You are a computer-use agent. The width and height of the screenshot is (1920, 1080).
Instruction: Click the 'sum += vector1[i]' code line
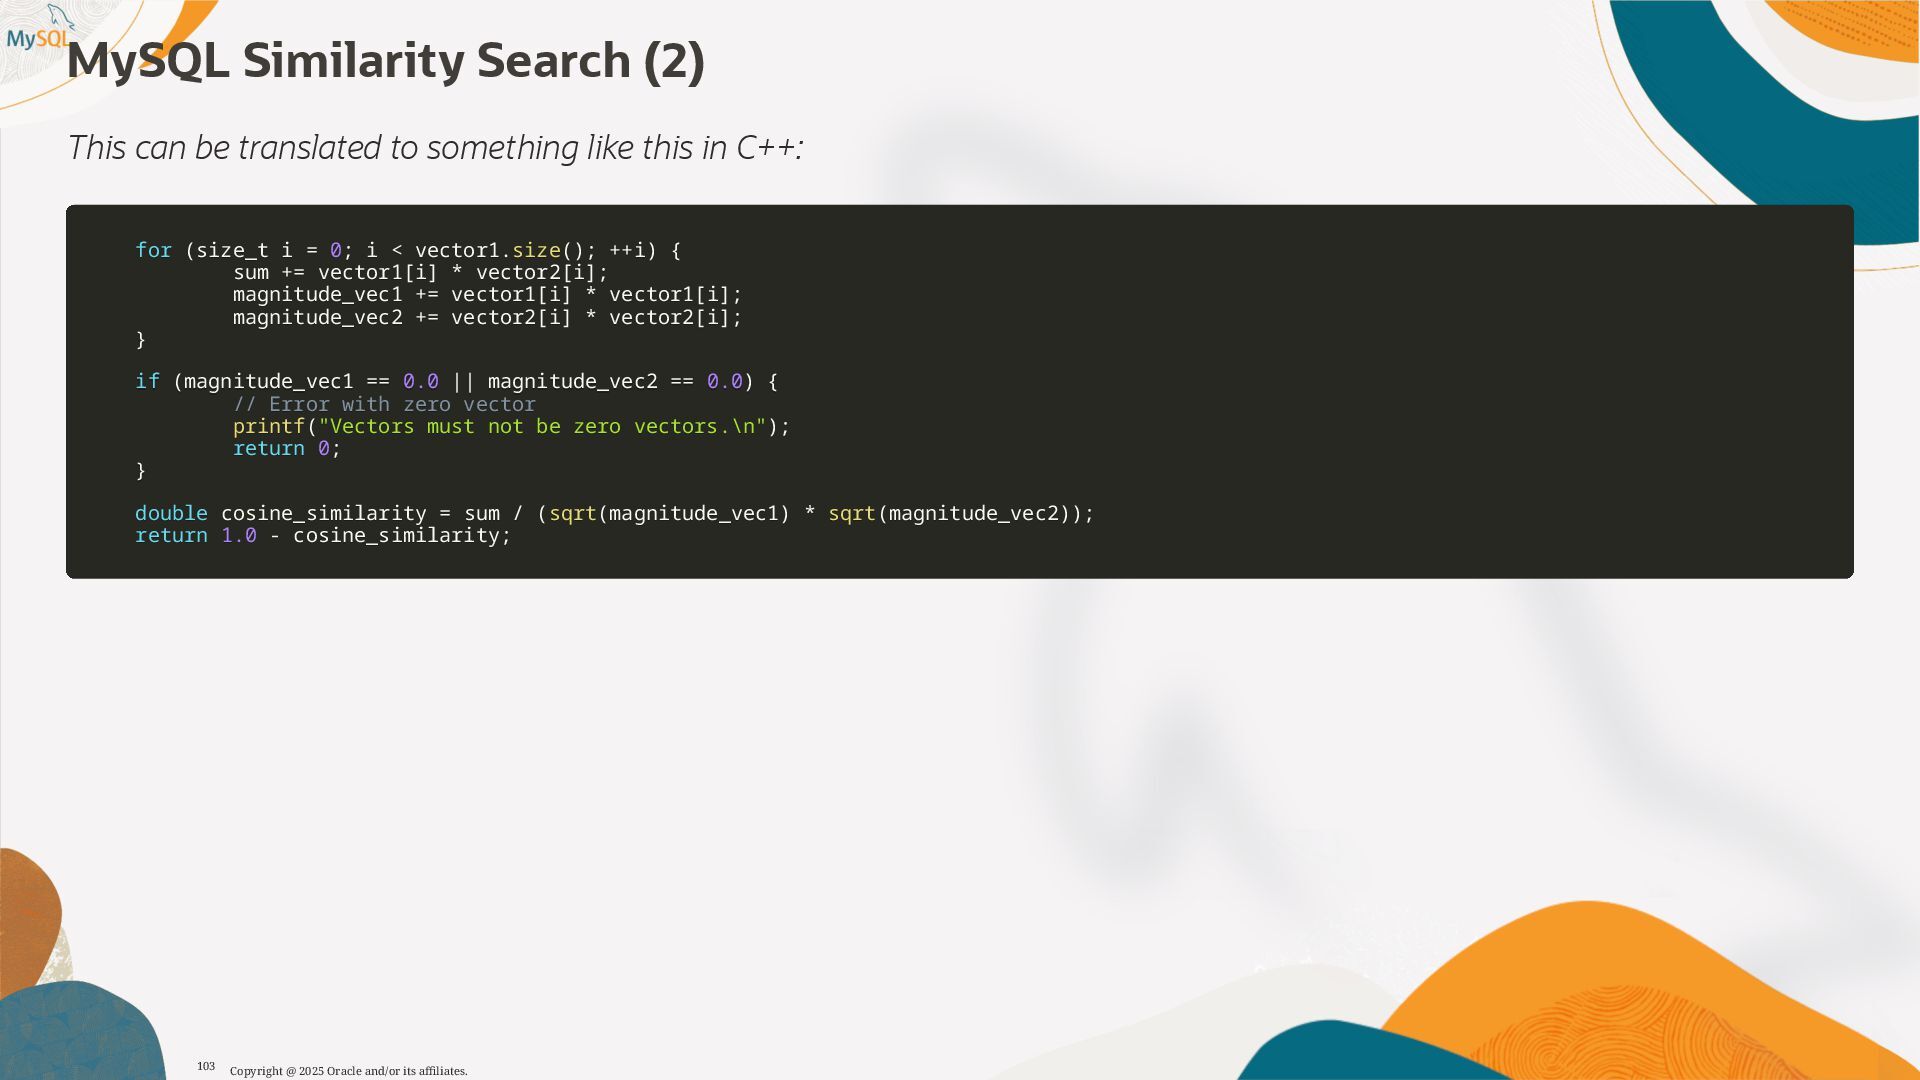coord(420,272)
